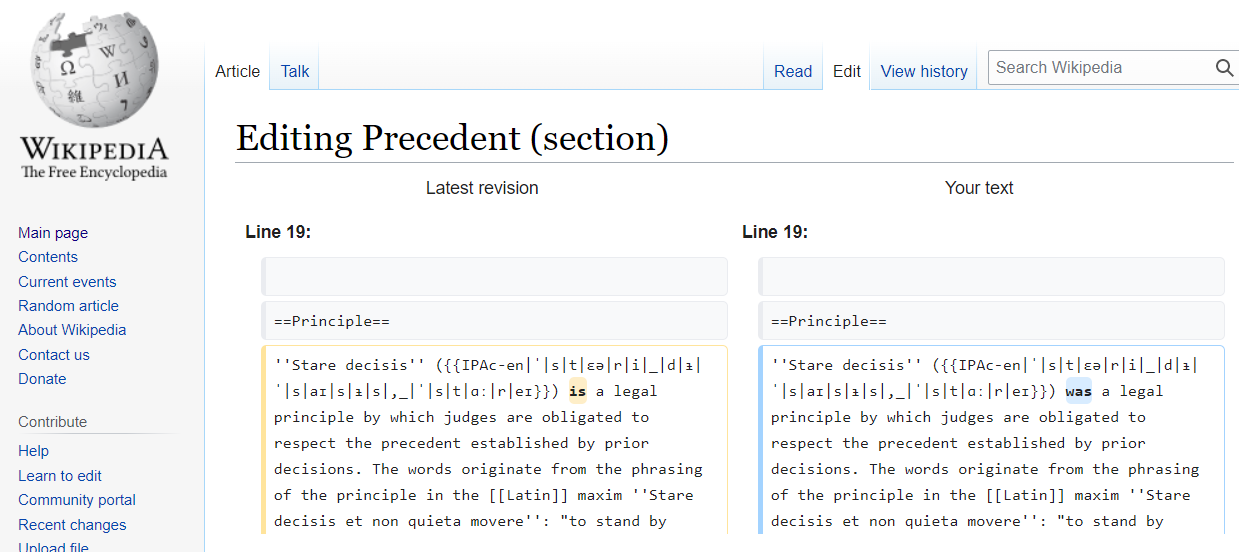Open the Help link under Contribute
Screen dimensions: 1240x552
pyautogui.click(x=33, y=451)
